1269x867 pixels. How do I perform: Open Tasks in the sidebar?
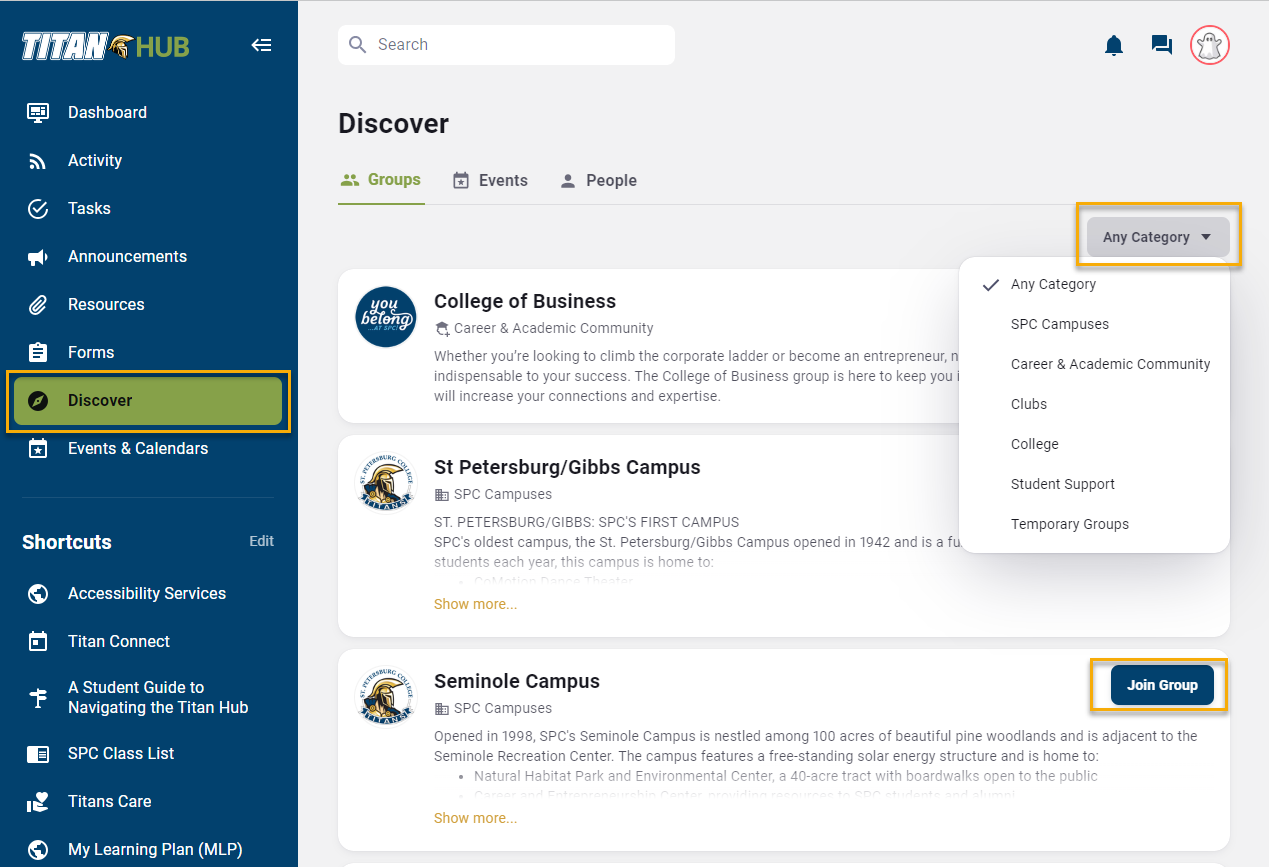[148, 208]
